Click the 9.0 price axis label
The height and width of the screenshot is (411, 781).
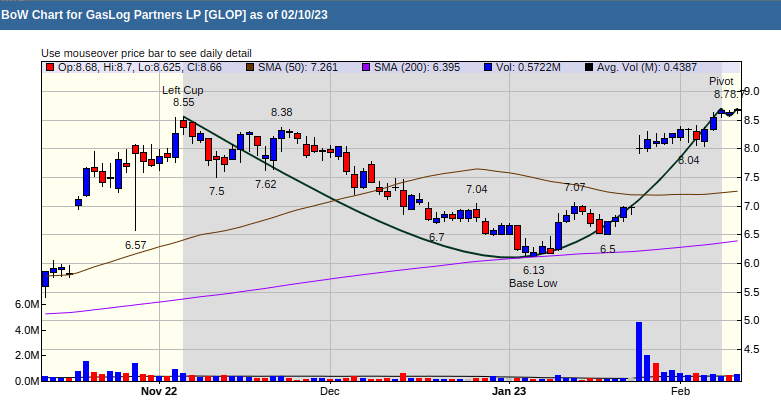(751, 91)
